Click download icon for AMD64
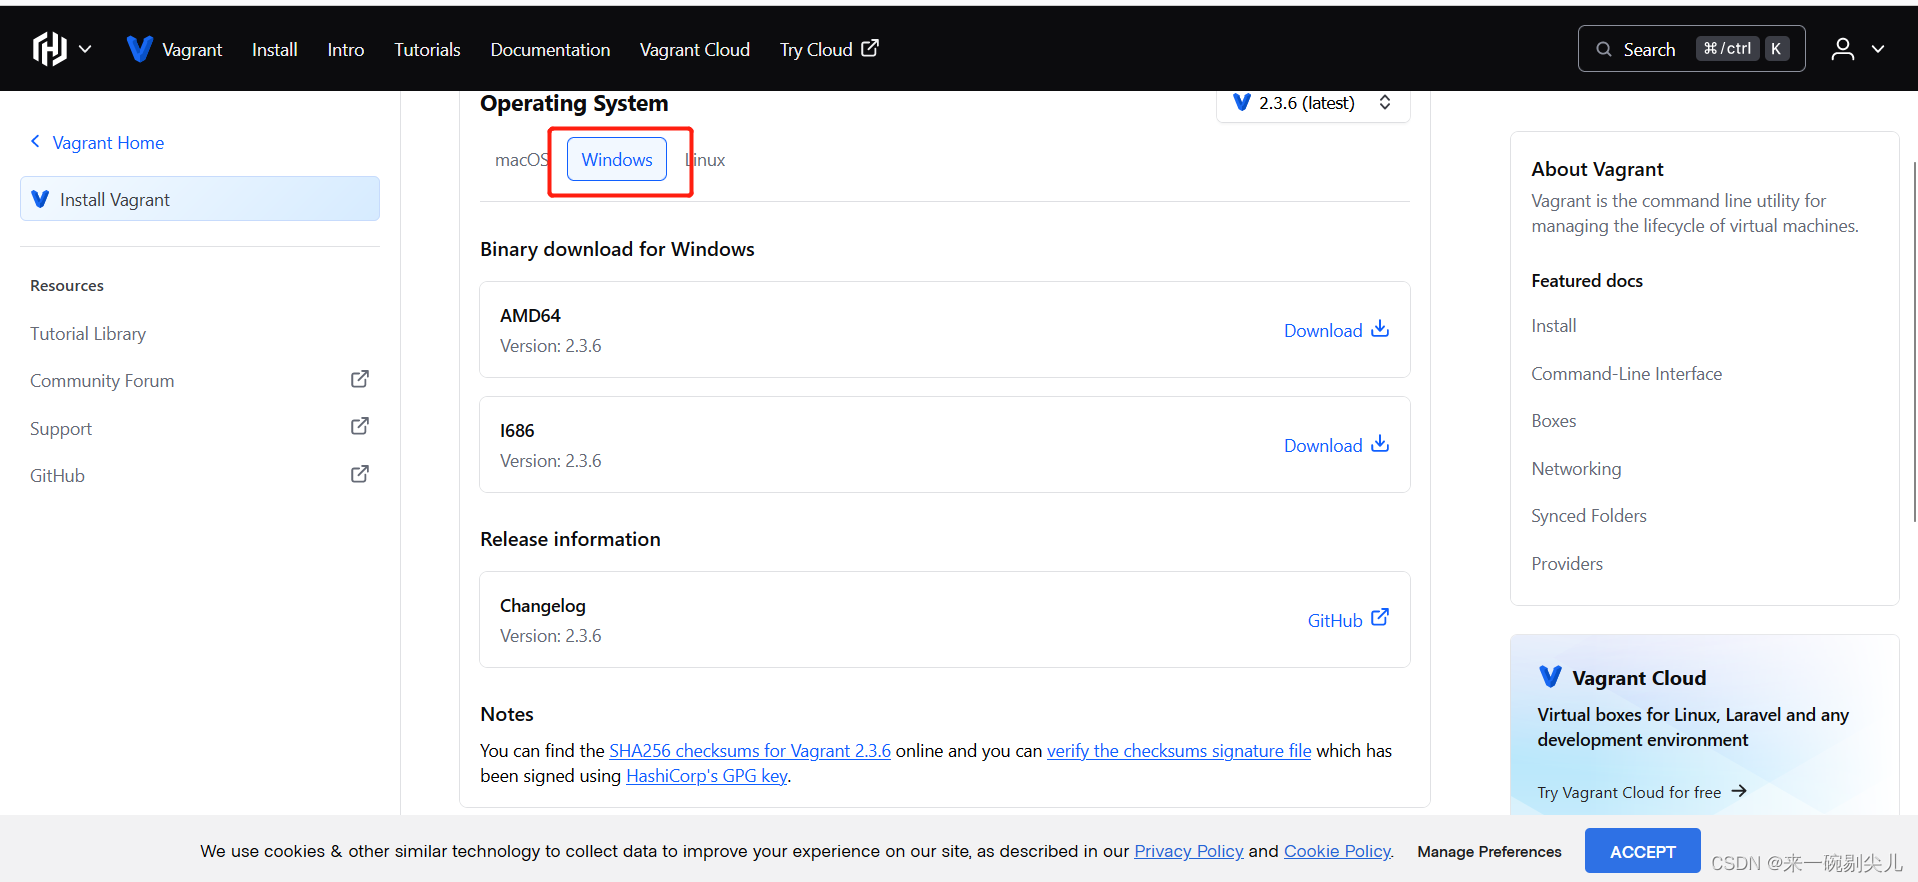1918x882 pixels. [1380, 329]
